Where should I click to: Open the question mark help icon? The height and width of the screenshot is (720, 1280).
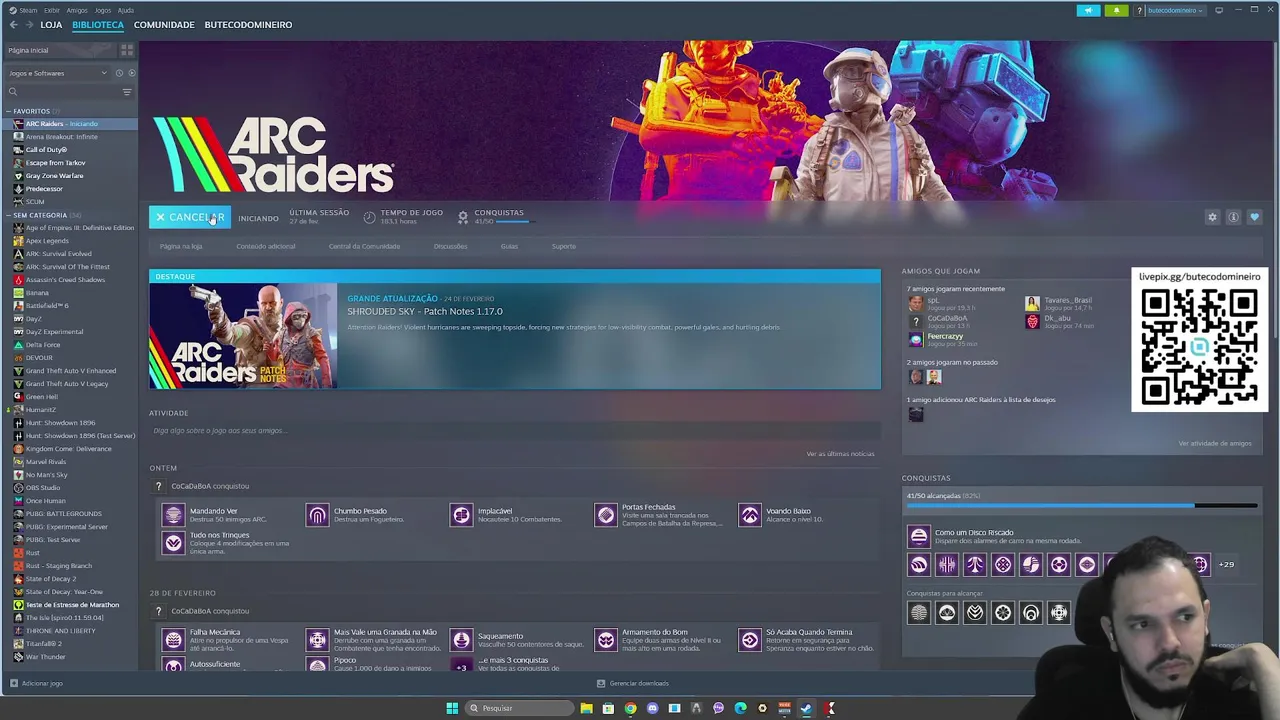[1139, 10]
